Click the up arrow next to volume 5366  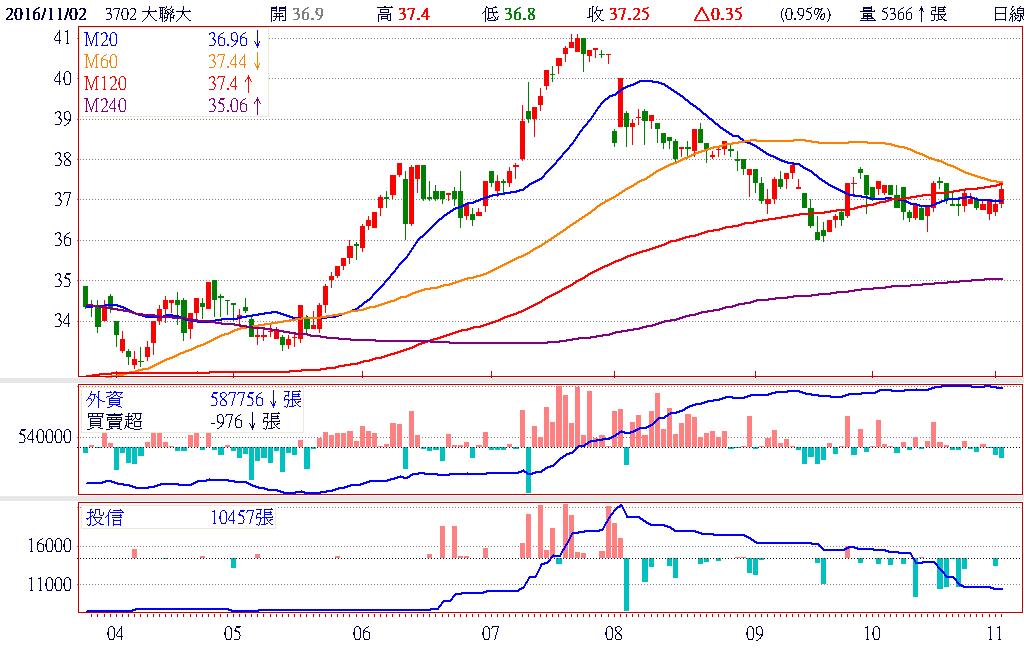(x=921, y=14)
